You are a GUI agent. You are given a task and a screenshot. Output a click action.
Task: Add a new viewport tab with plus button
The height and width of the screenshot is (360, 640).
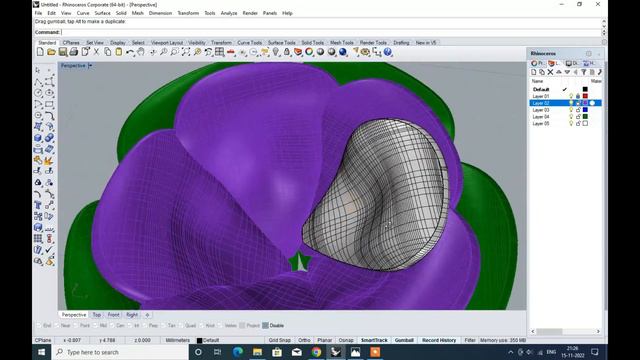(x=147, y=315)
